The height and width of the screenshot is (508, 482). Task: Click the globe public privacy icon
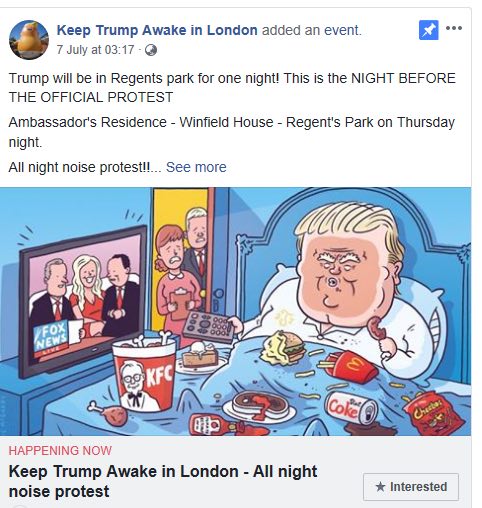pos(151,50)
